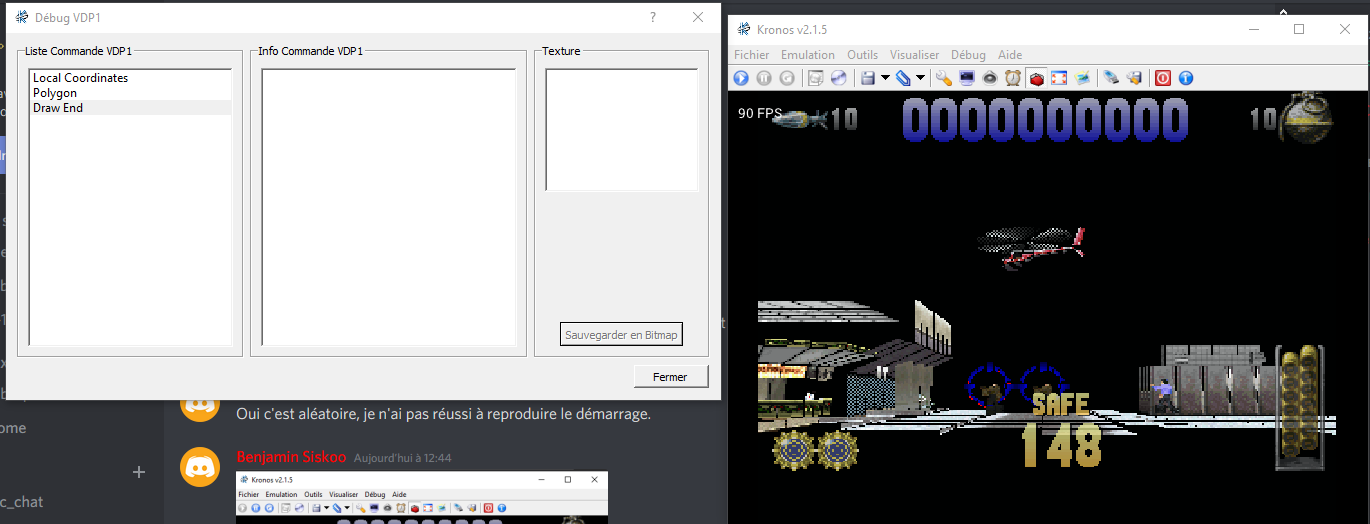This screenshot has width=1370, height=524.
Task: Maximize the Kronos v2.1.5 window
Action: tap(1299, 30)
